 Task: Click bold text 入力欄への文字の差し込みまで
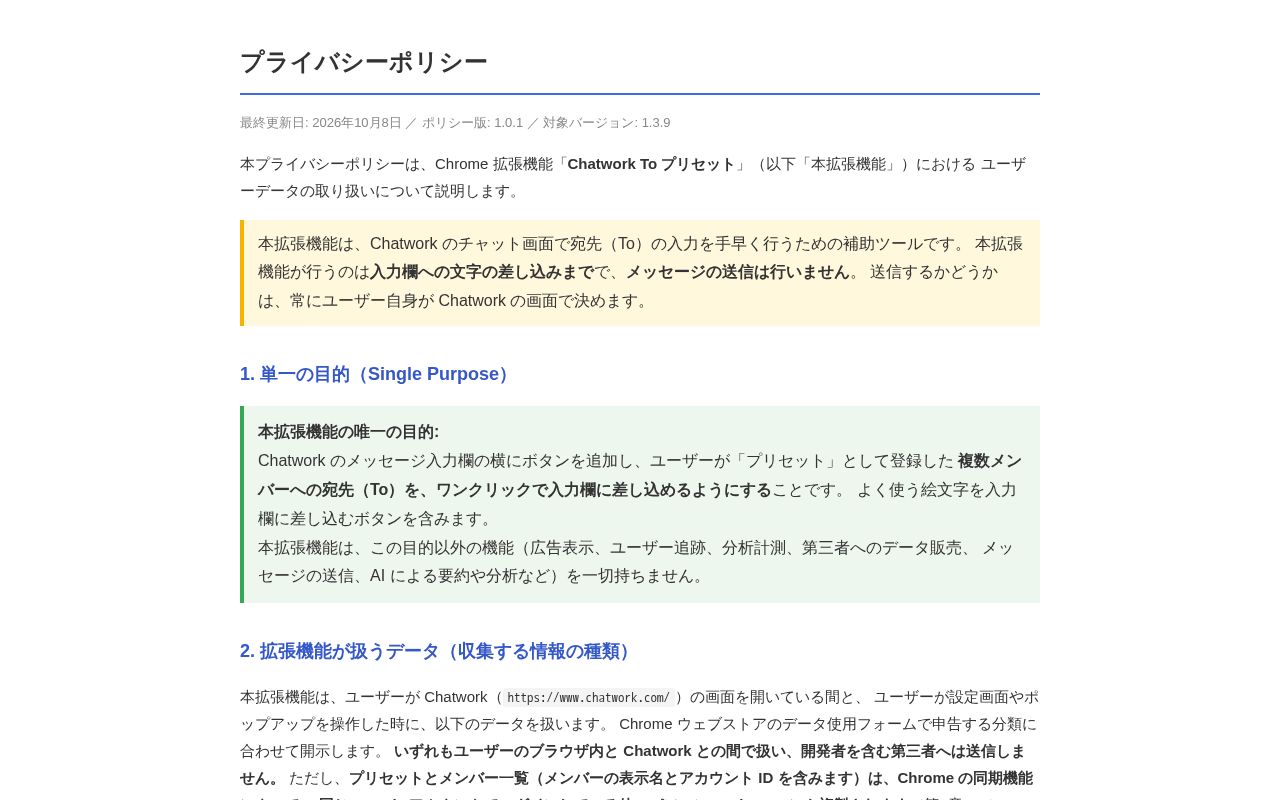coord(482,272)
